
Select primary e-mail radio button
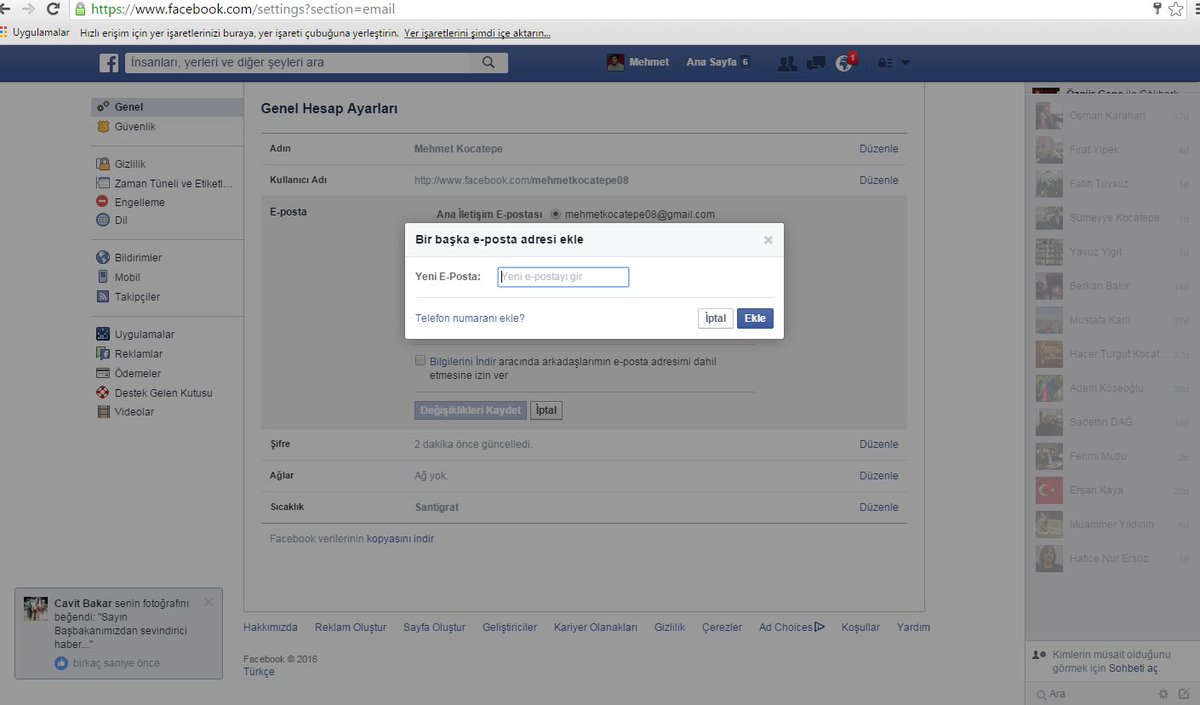[x=556, y=214]
